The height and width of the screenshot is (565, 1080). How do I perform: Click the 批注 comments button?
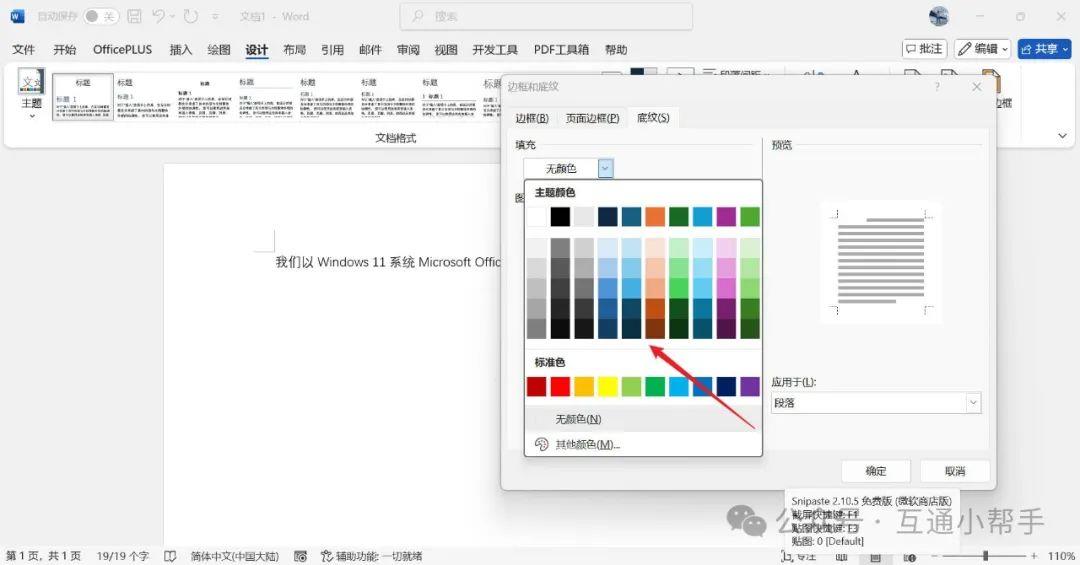pos(924,49)
